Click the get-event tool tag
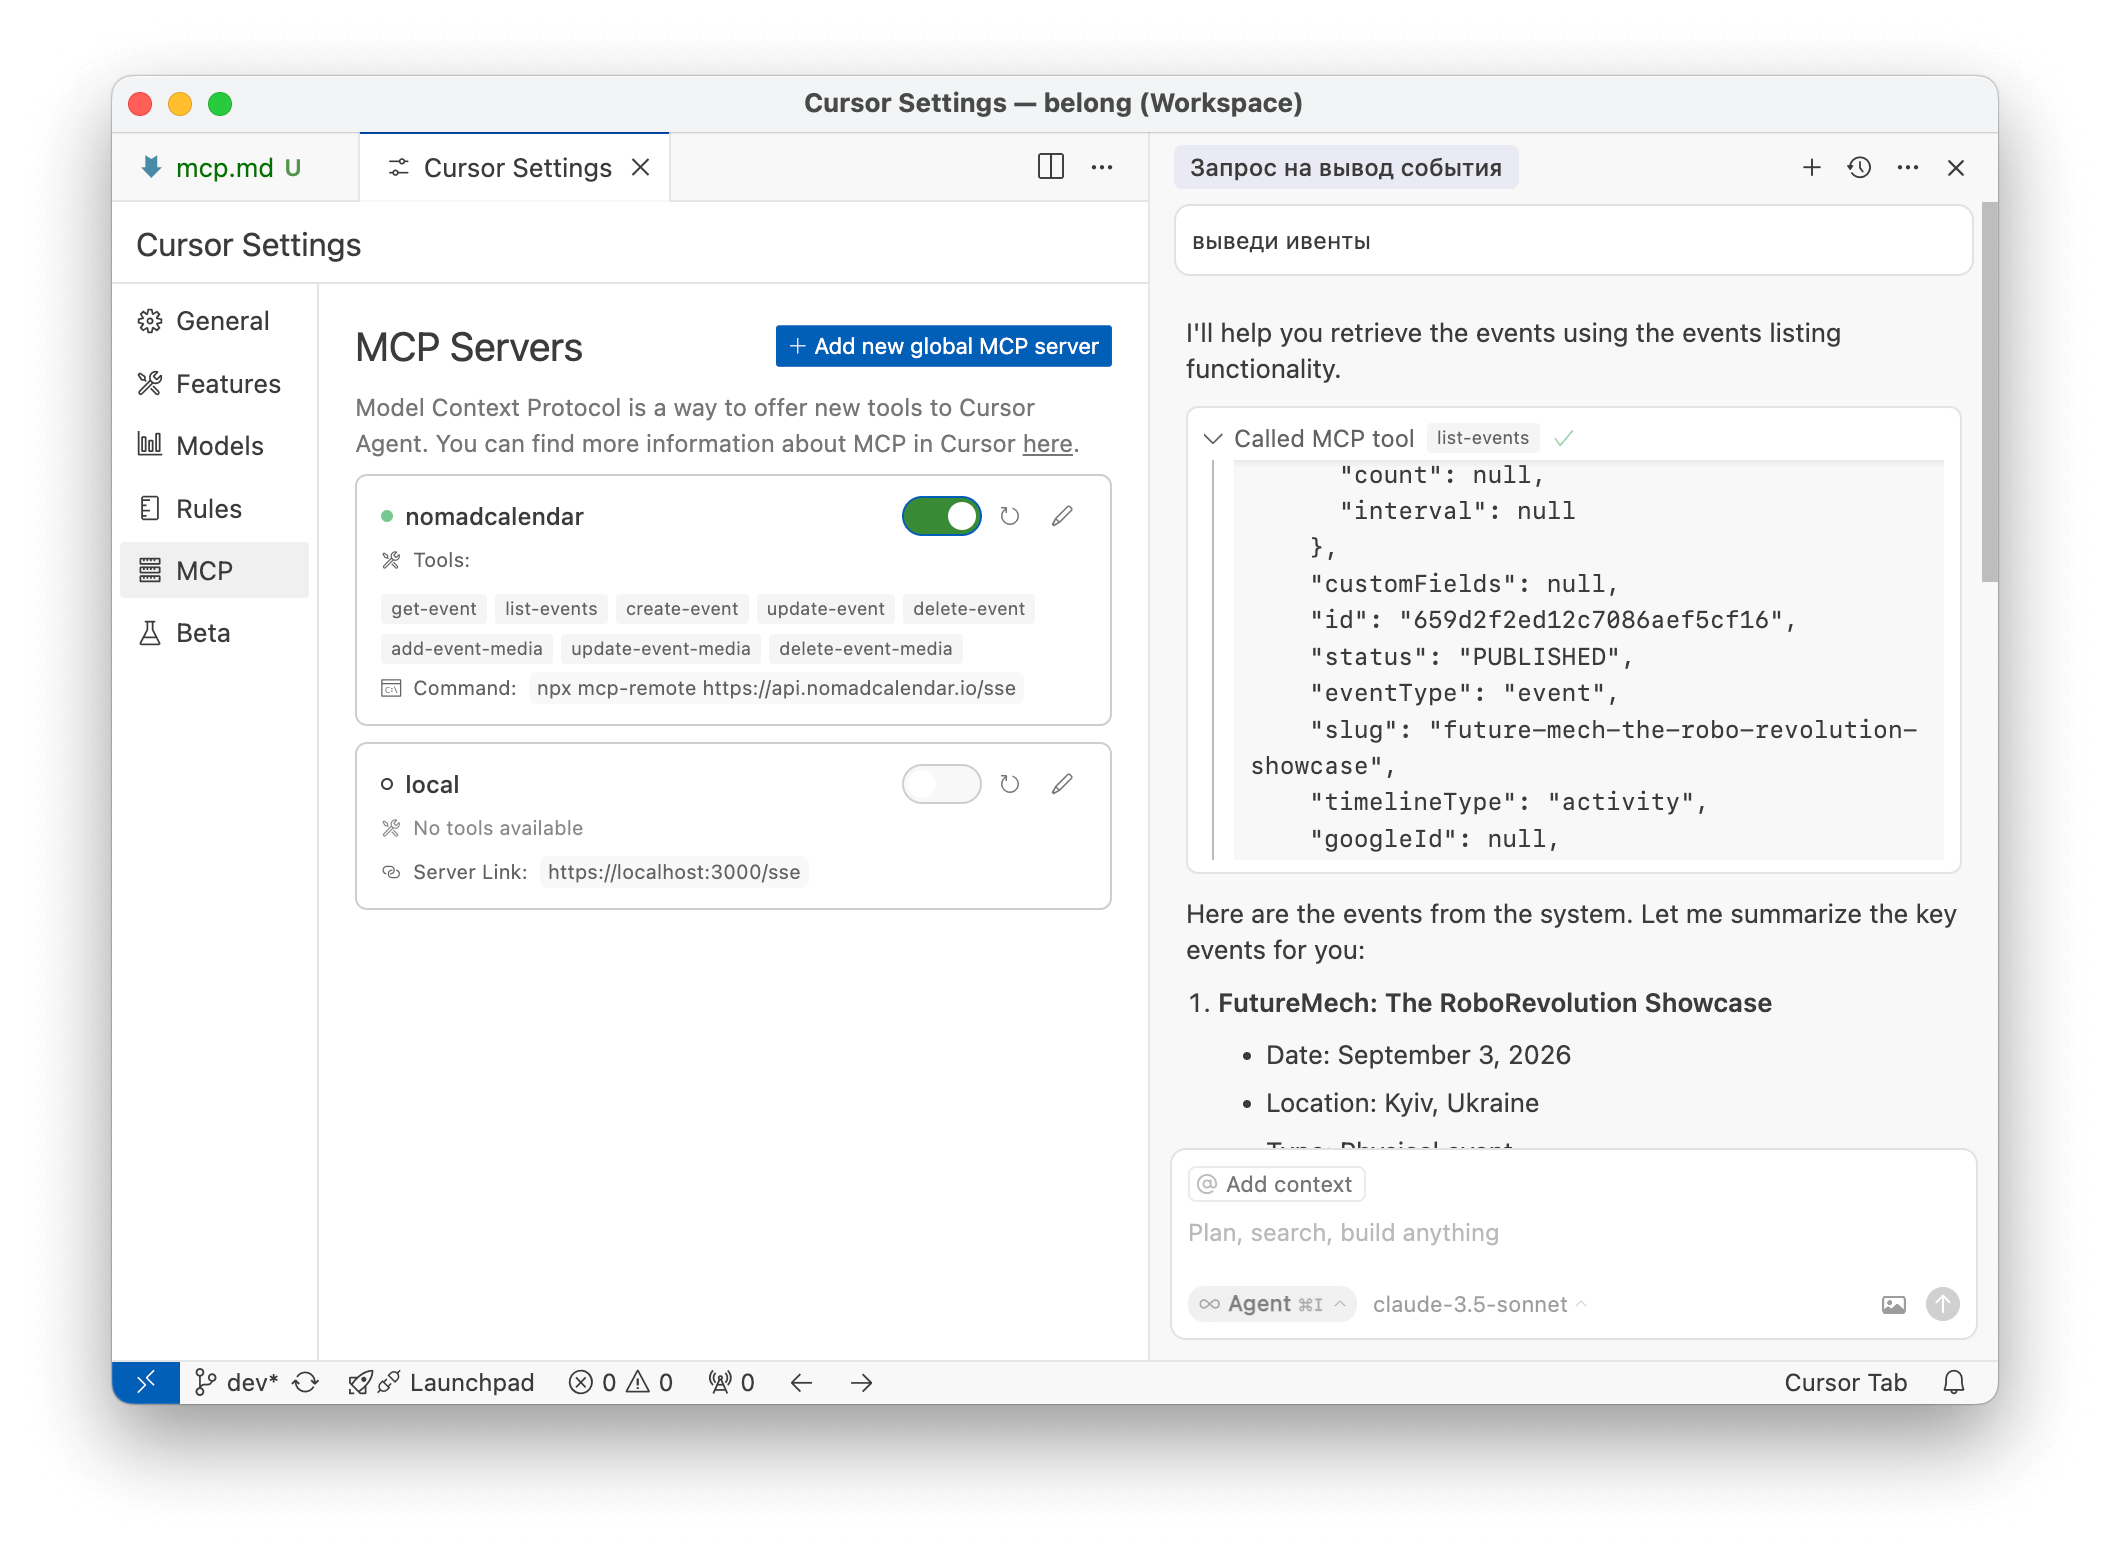The height and width of the screenshot is (1552, 2110). coord(433,609)
